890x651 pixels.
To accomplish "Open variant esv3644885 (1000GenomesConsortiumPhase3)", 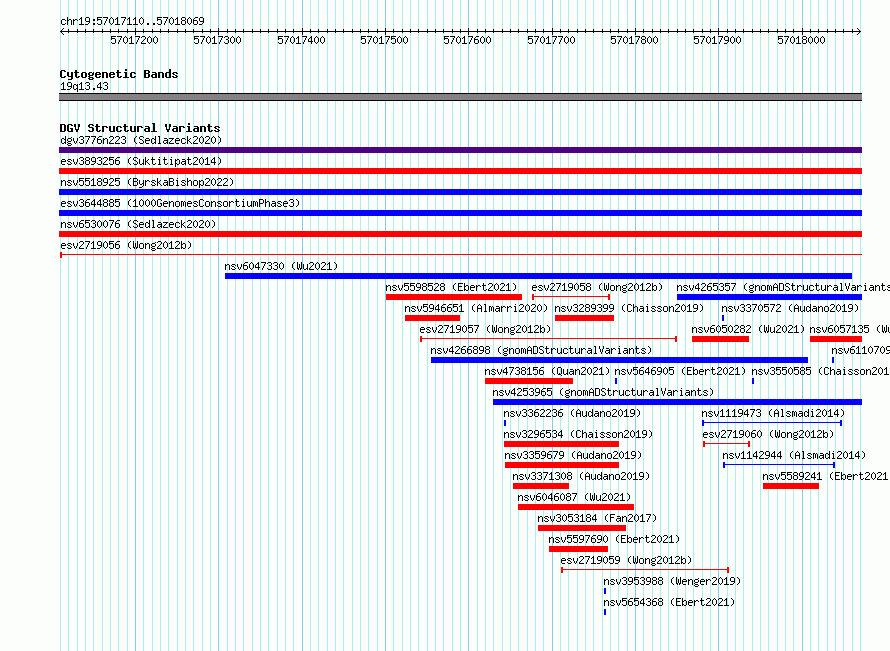I will click(180, 203).
